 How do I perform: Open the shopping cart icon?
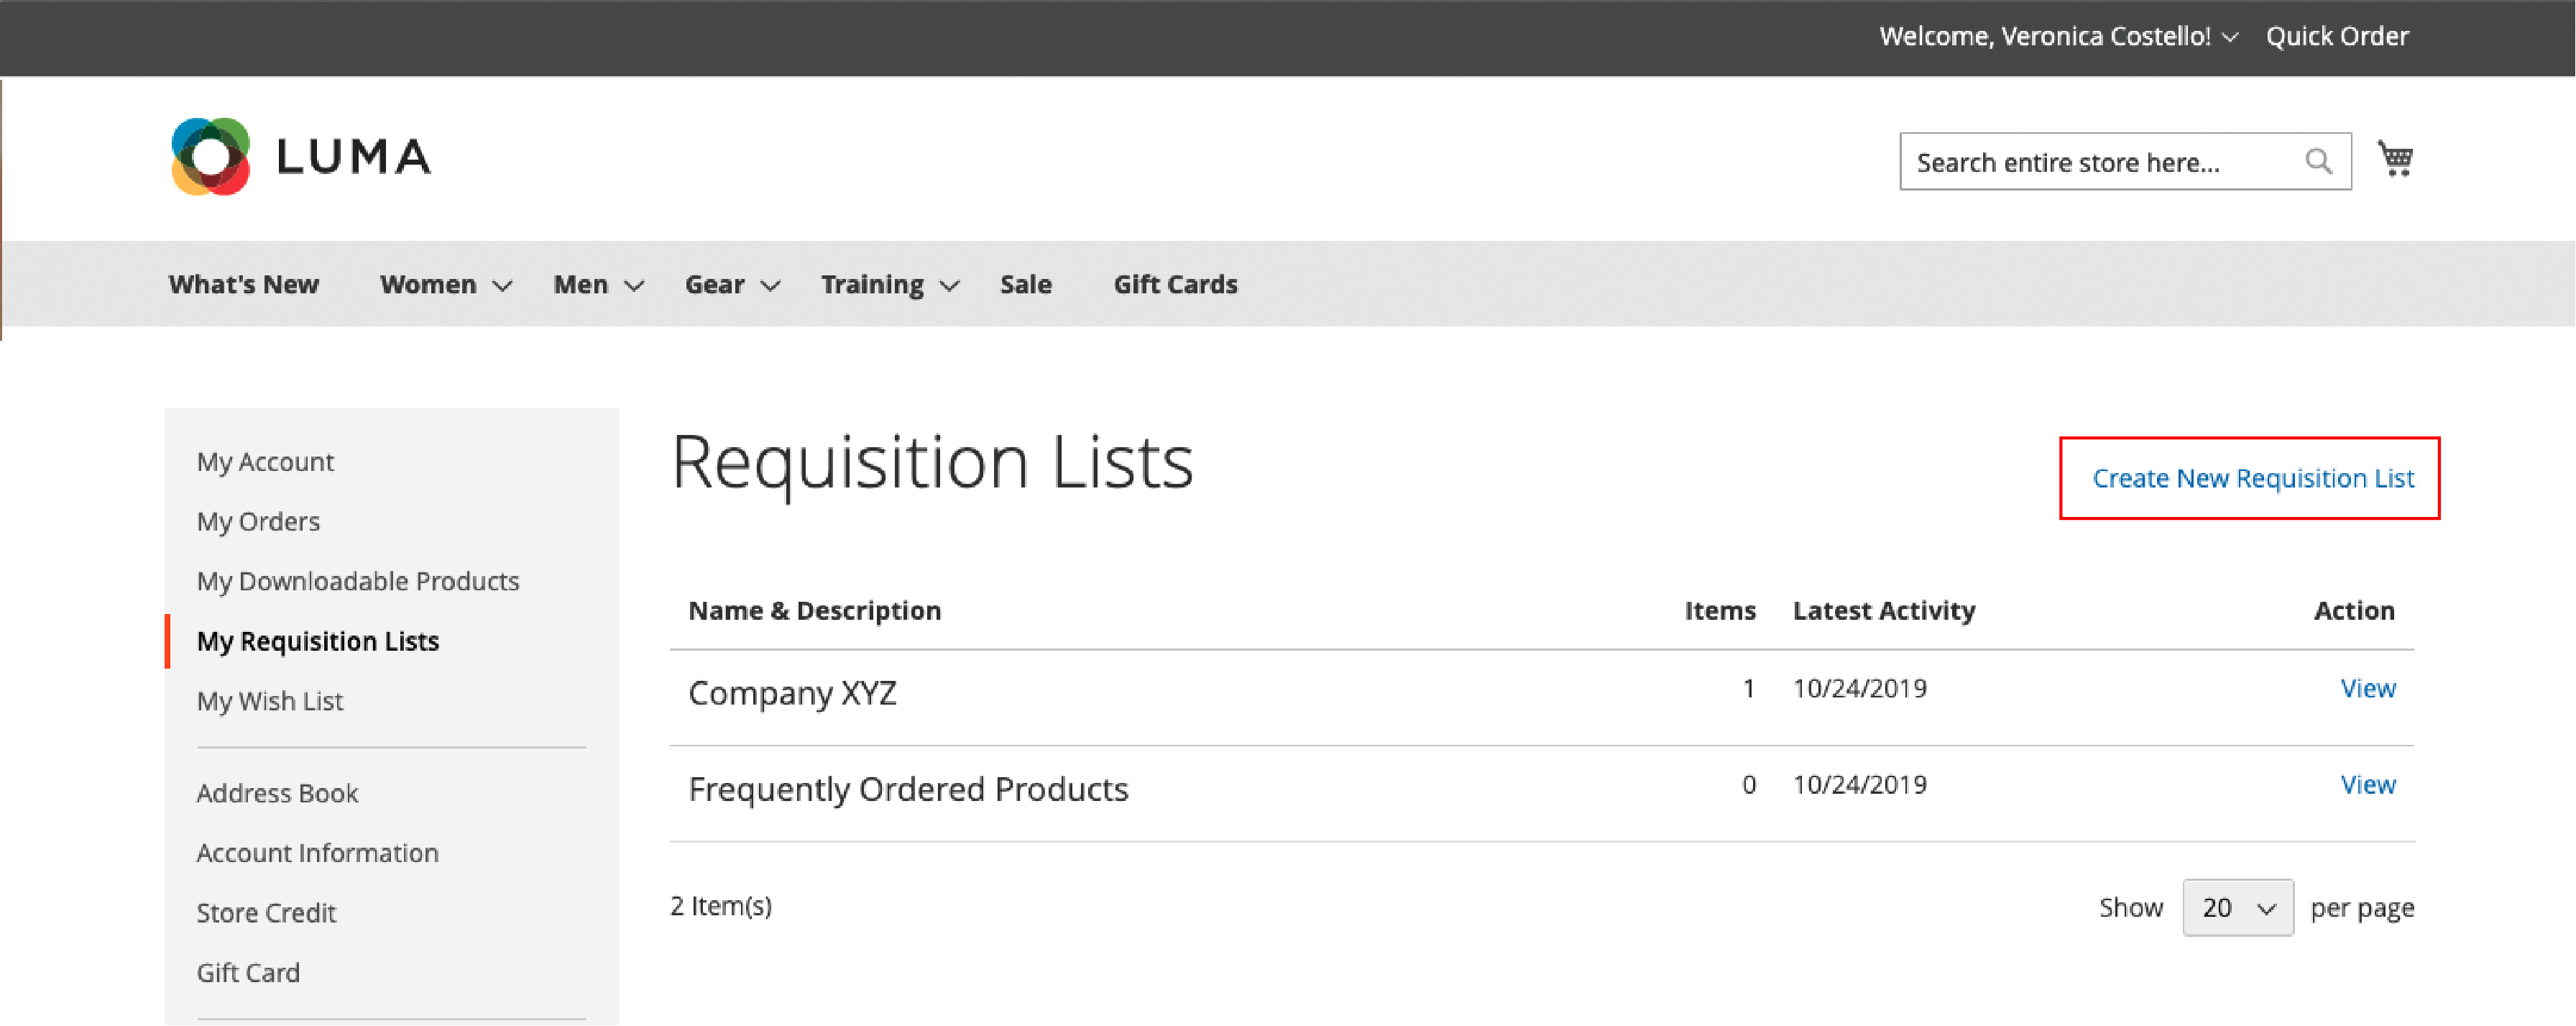pyautogui.click(x=2395, y=159)
